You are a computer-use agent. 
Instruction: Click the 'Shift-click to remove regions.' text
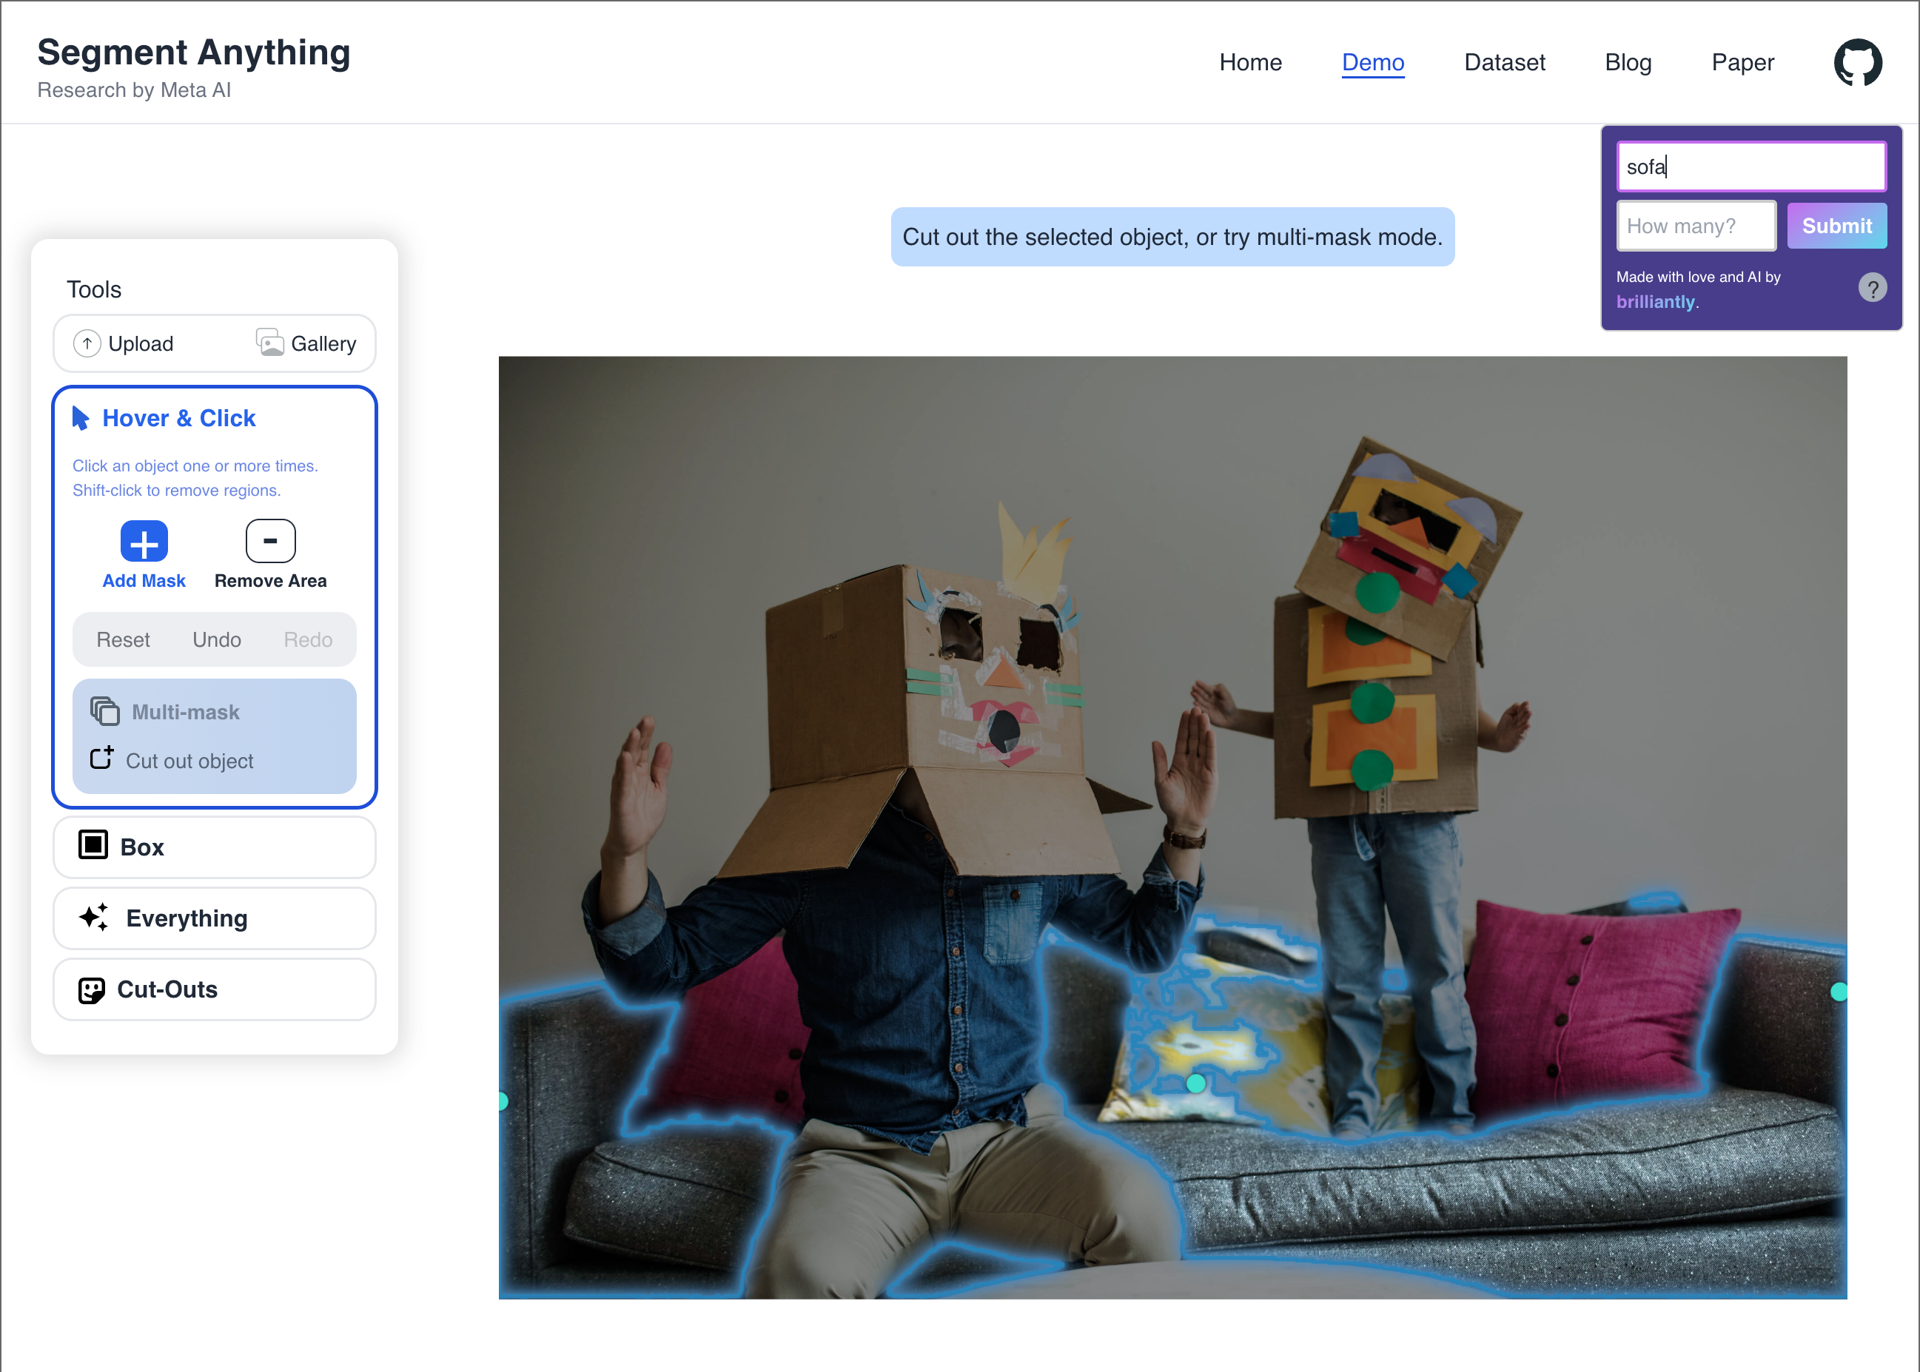click(x=176, y=490)
